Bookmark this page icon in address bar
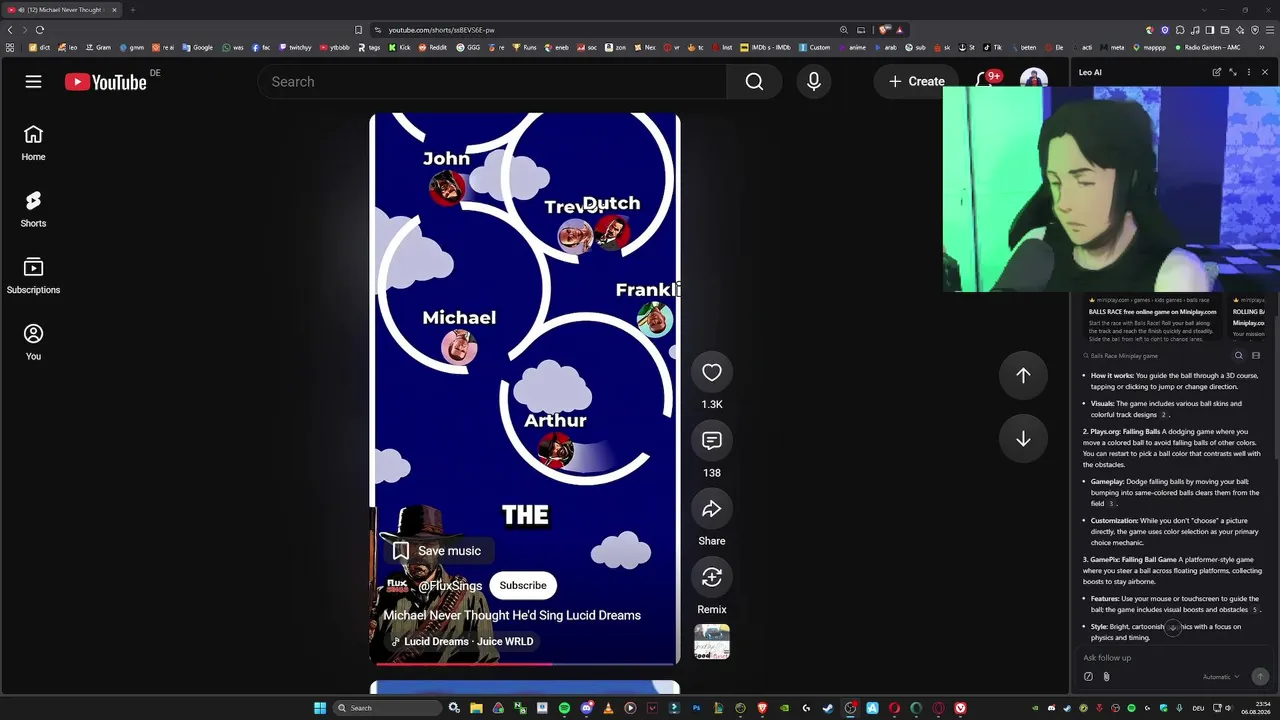The width and height of the screenshot is (1280, 720). (358, 30)
